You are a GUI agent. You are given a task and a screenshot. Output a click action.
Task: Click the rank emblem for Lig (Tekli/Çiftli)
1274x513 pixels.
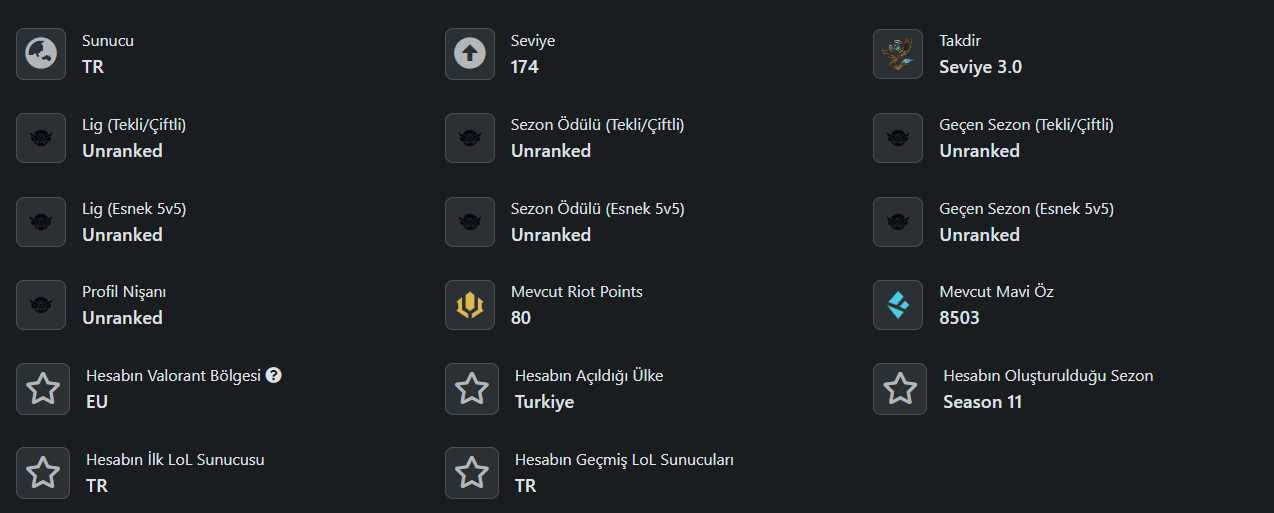[41, 138]
